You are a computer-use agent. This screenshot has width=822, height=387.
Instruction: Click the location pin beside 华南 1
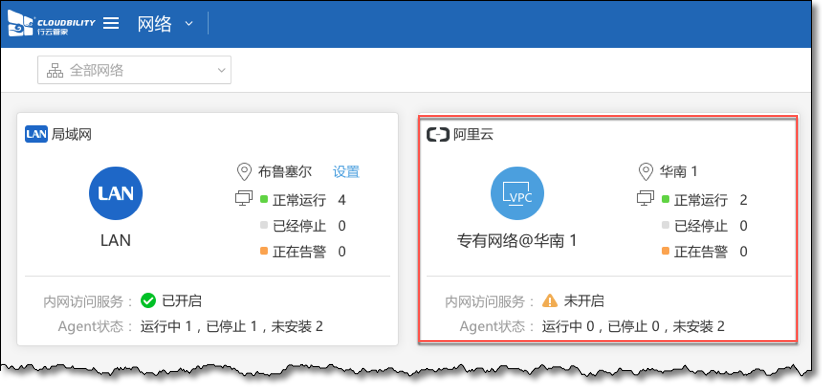[645, 171]
